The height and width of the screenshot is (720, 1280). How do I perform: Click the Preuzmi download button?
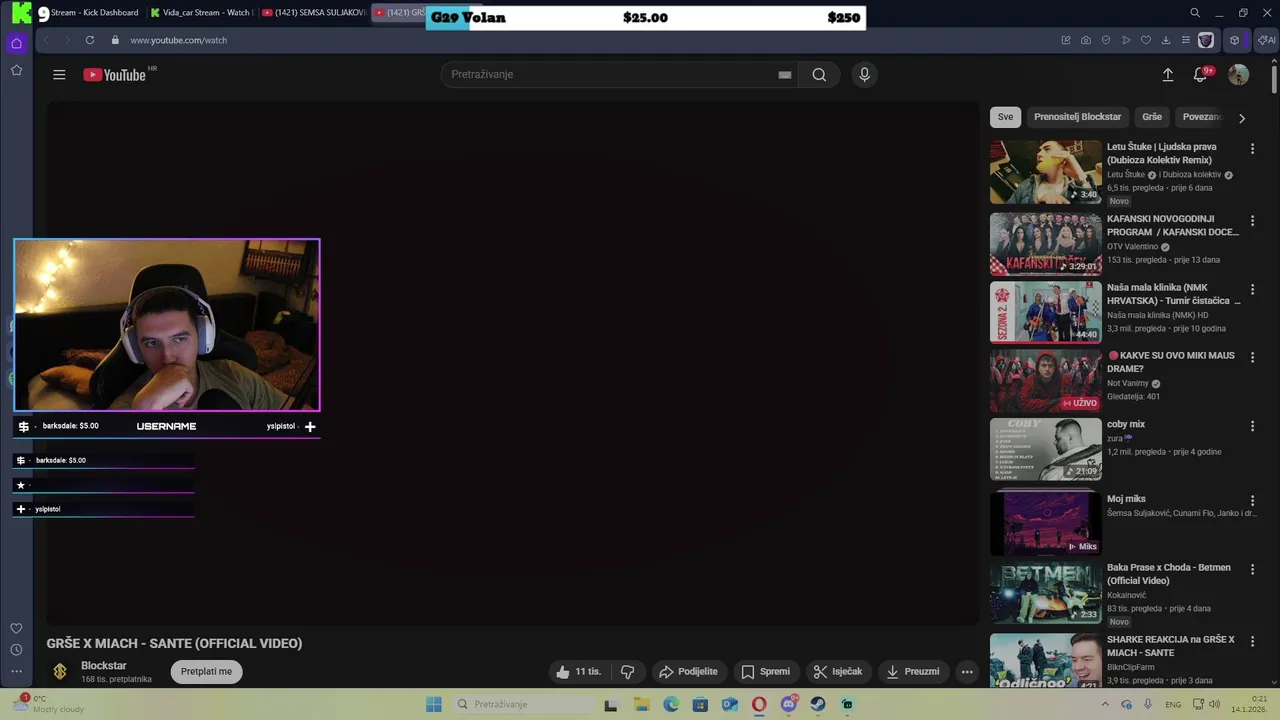click(913, 671)
